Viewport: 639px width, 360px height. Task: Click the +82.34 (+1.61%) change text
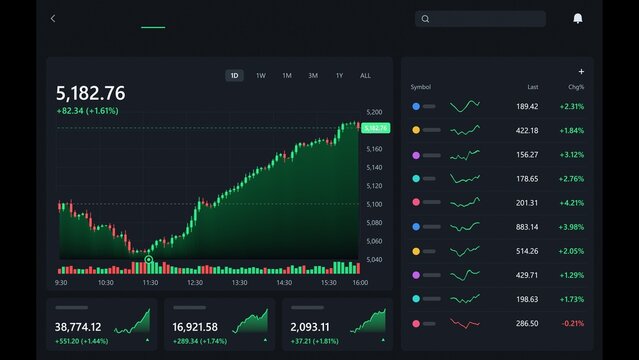pos(88,111)
